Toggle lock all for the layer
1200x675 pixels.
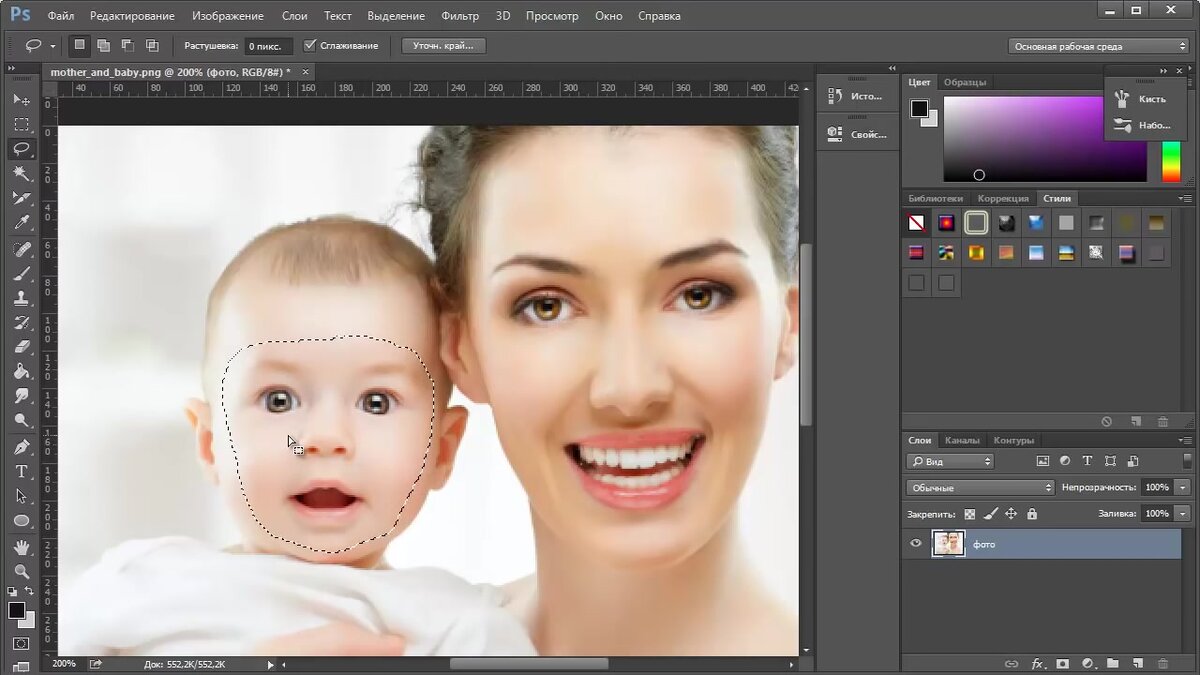(x=1032, y=513)
